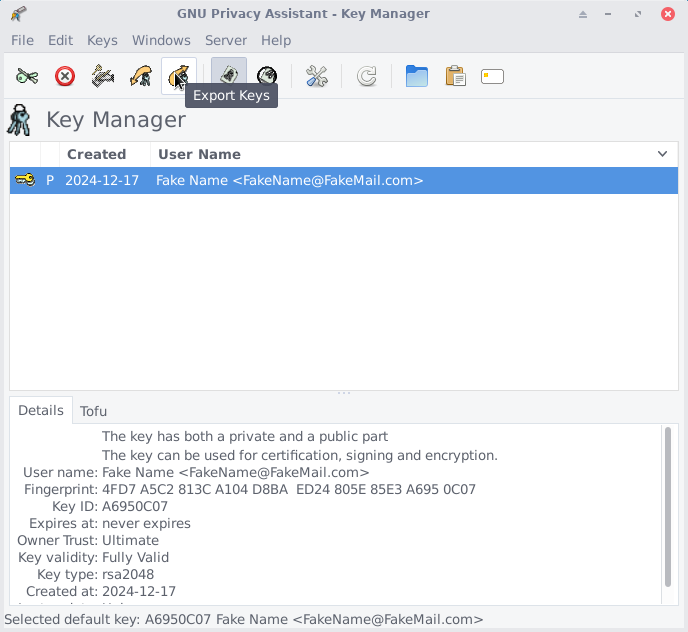The width and height of the screenshot is (688, 632).
Task: Click the '2024-12-17' created date cell
Action: coord(102,180)
